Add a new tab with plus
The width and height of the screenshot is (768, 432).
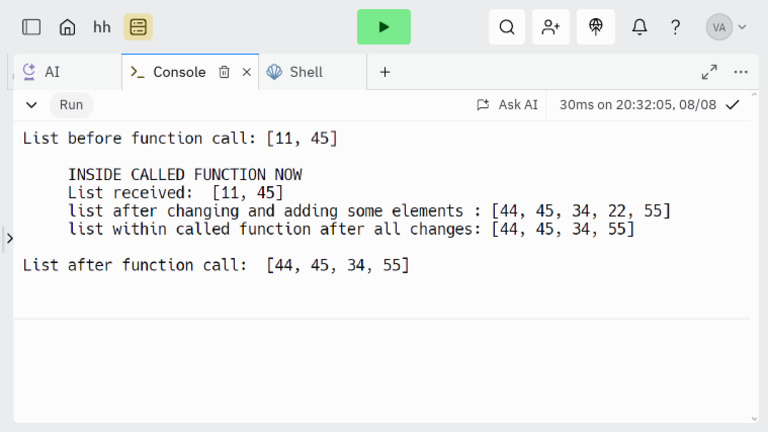coord(385,72)
